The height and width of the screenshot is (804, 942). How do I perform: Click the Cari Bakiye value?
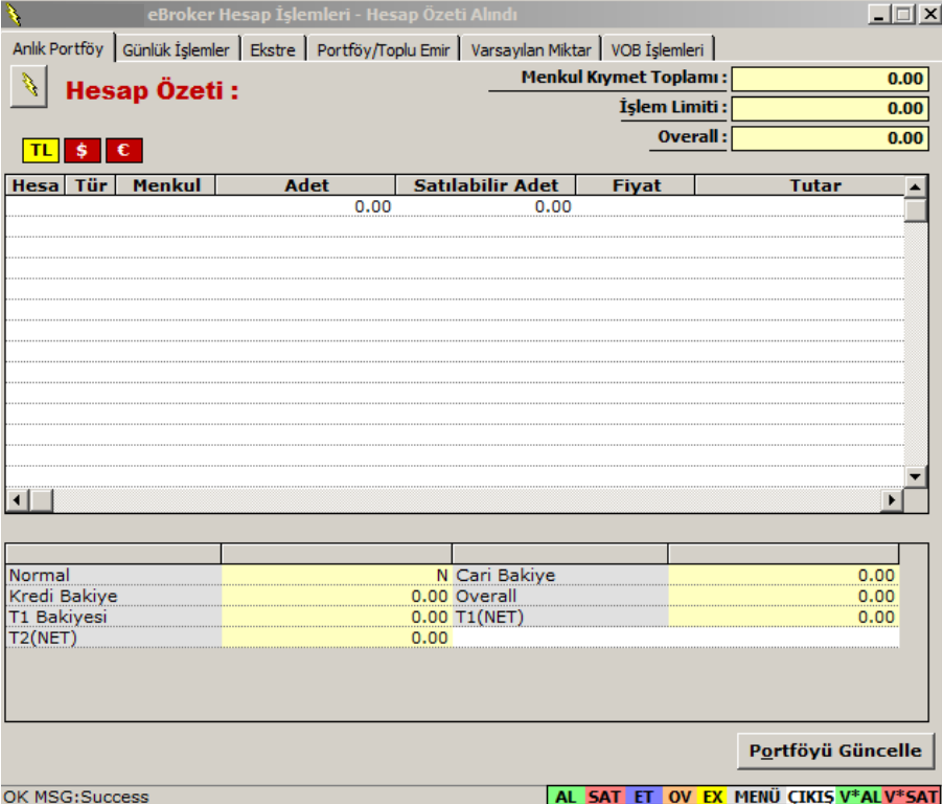coord(783,575)
